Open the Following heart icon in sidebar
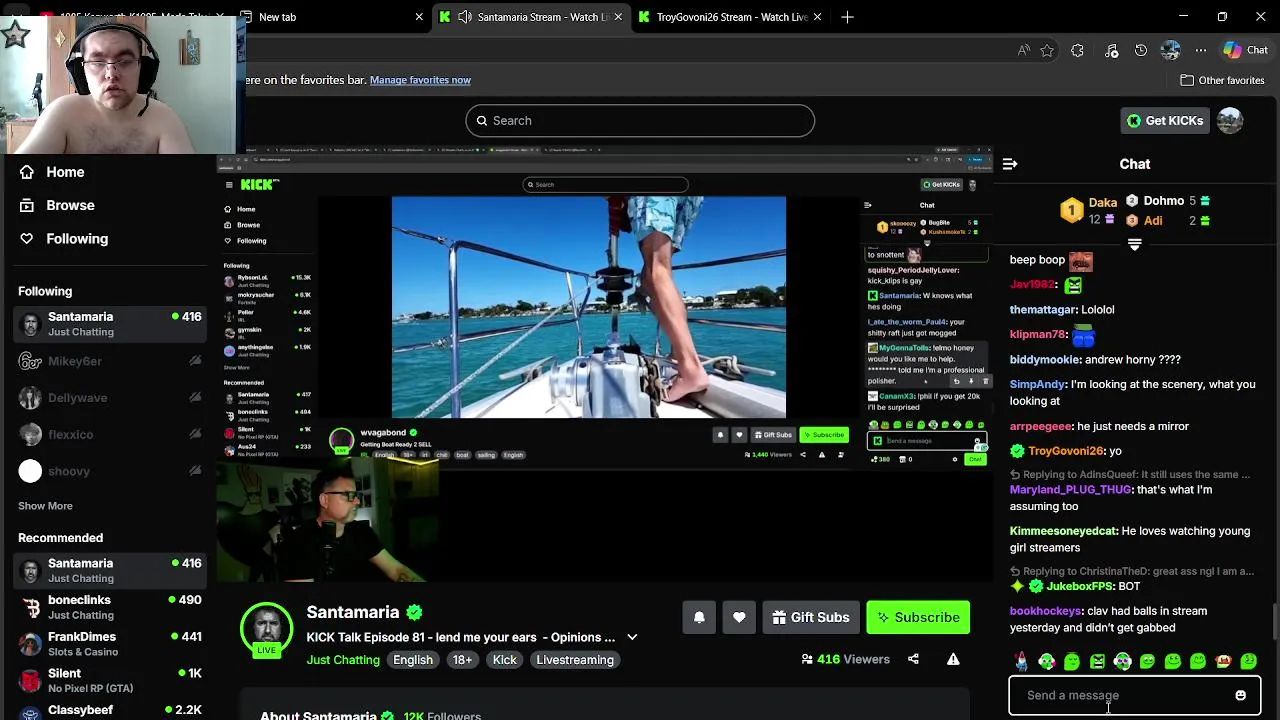 (x=27, y=239)
